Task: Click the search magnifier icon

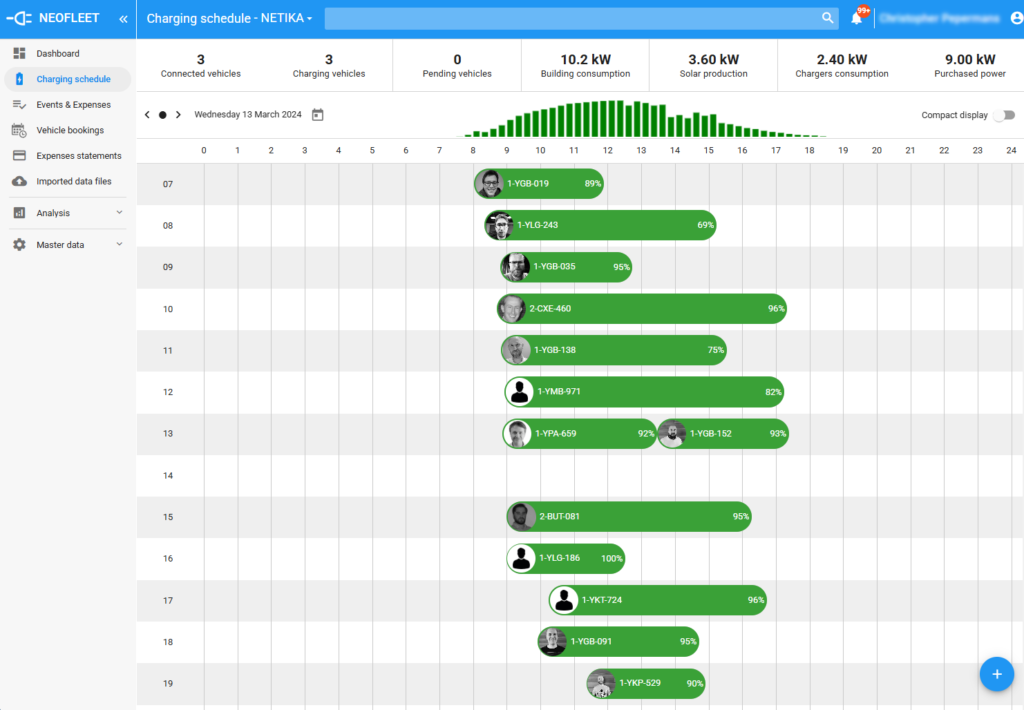Action: tap(827, 18)
